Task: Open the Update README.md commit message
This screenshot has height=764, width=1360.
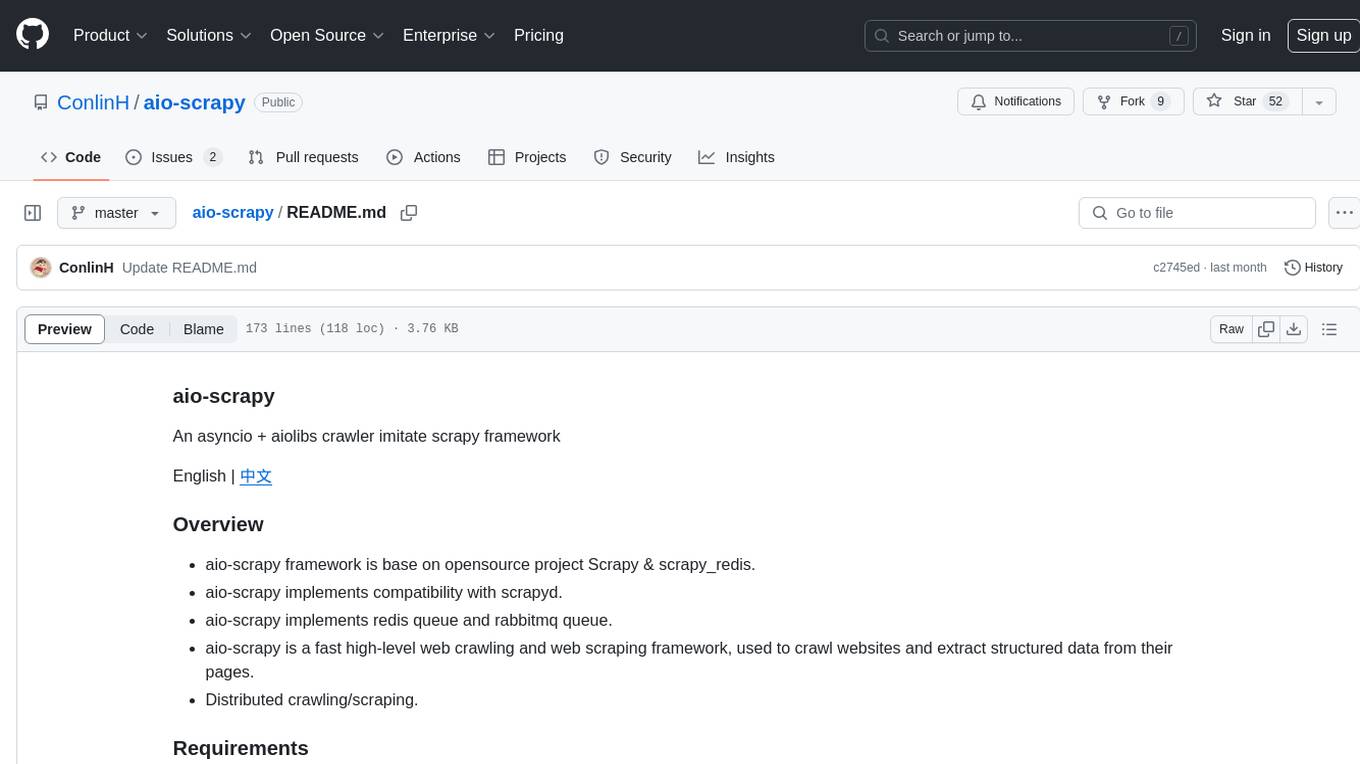Action: point(189,268)
